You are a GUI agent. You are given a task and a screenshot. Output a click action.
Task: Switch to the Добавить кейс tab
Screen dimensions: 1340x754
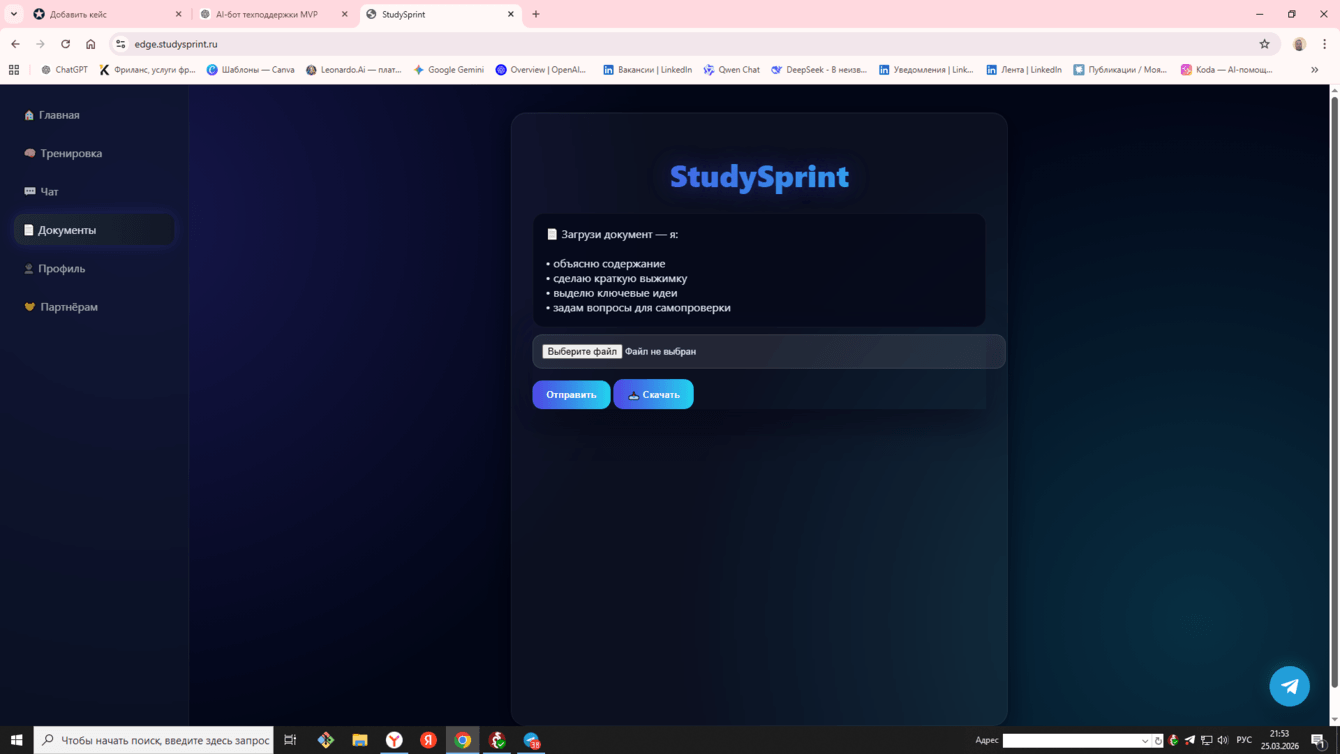point(107,14)
